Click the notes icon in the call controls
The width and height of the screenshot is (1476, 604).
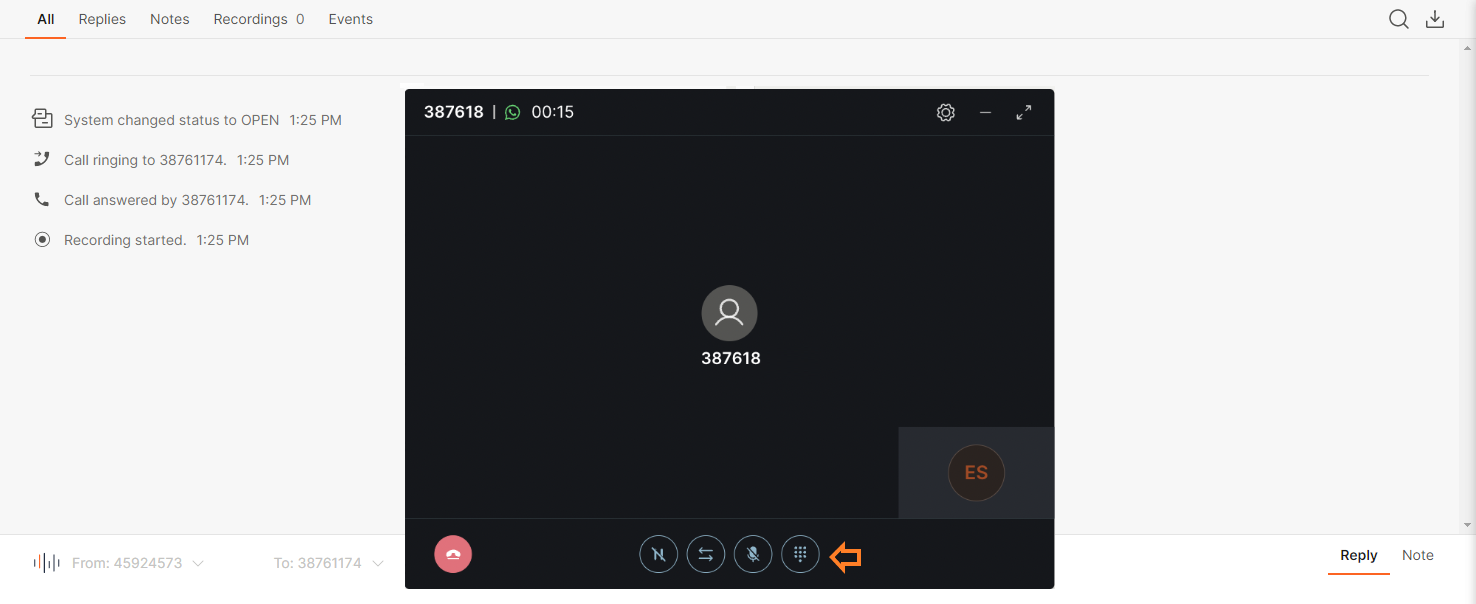[658, 554]
